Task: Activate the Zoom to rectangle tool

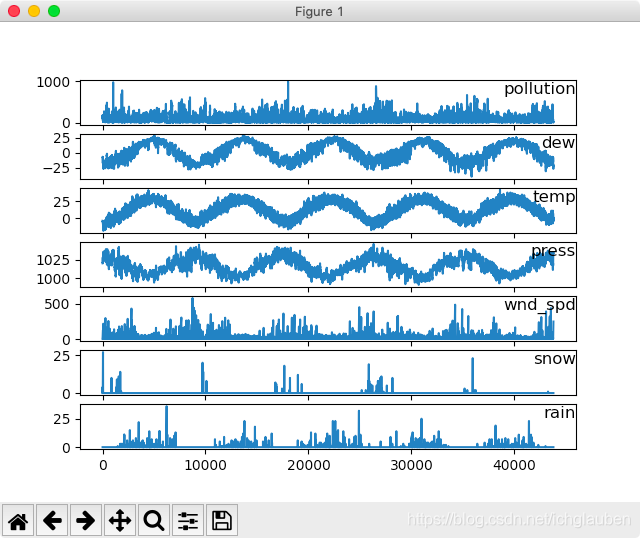Action: [154, 520]
